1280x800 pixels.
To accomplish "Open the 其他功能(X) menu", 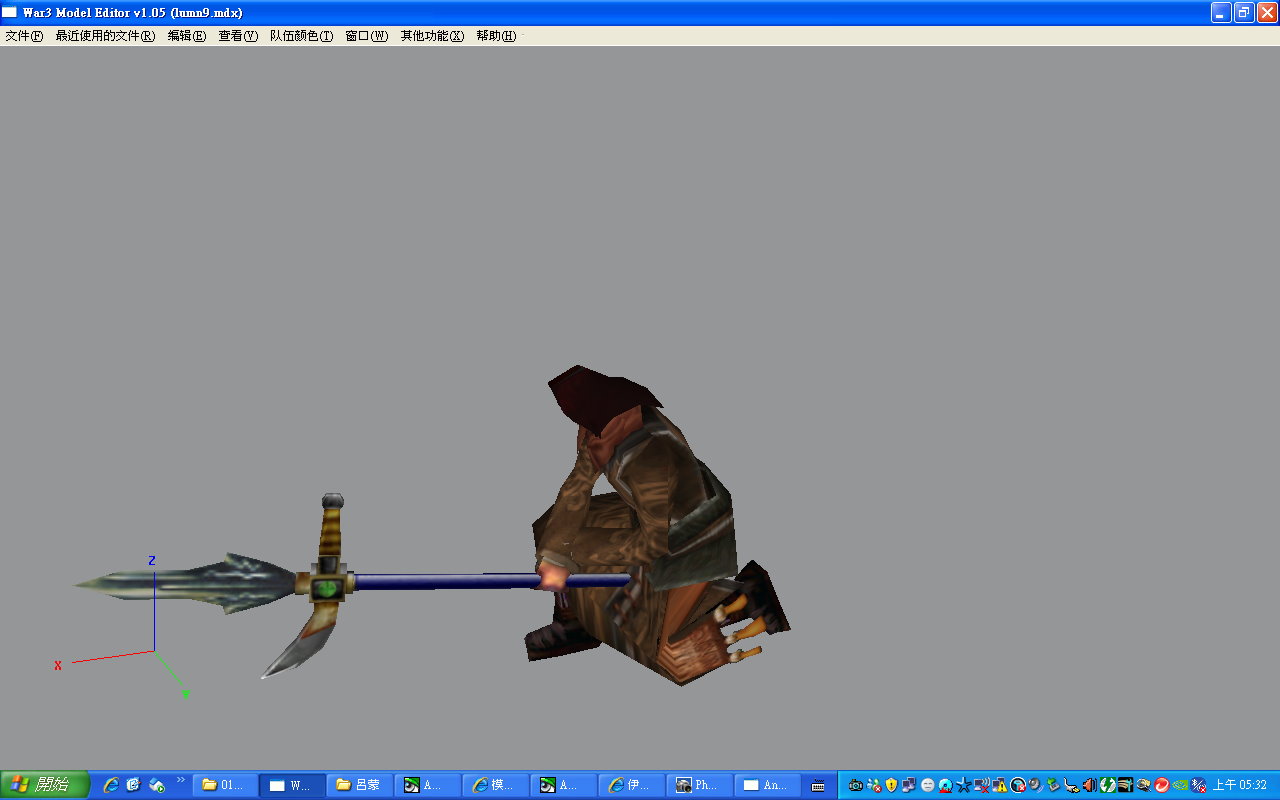I will tap(432, 36).
